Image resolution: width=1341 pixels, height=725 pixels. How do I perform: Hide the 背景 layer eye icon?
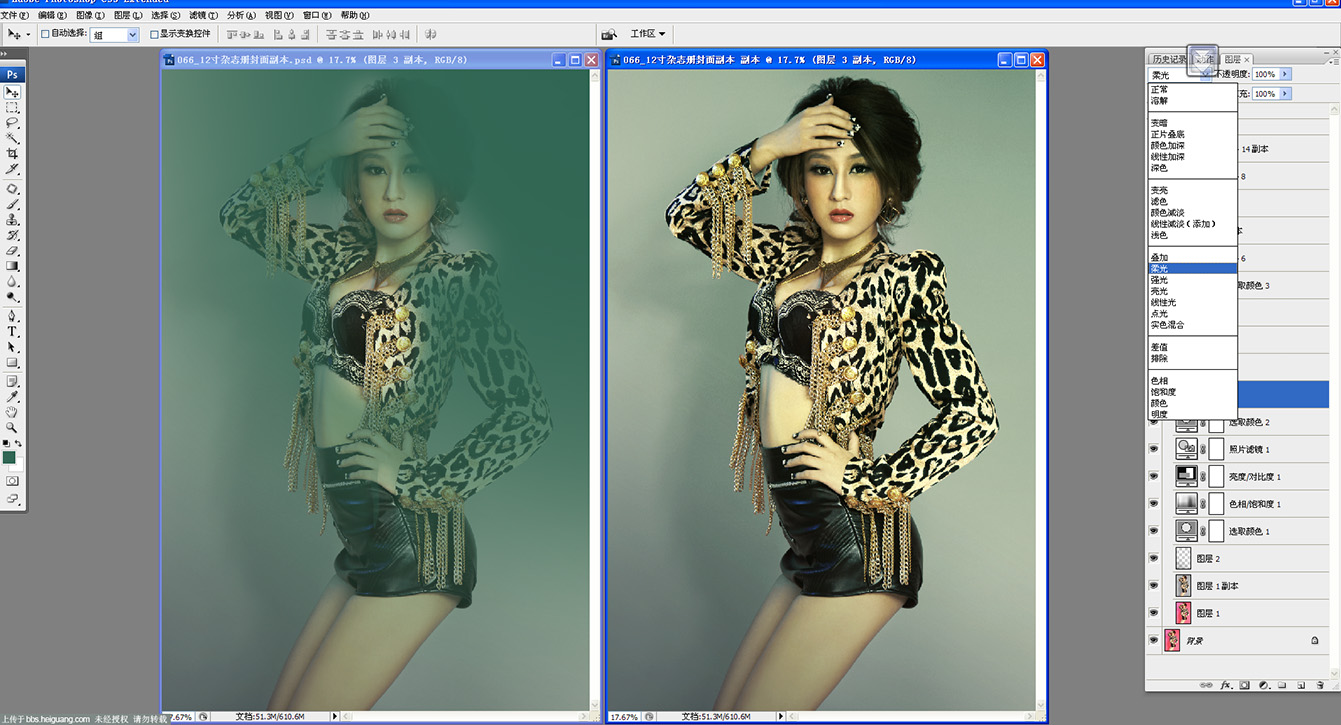[1154, 640]
